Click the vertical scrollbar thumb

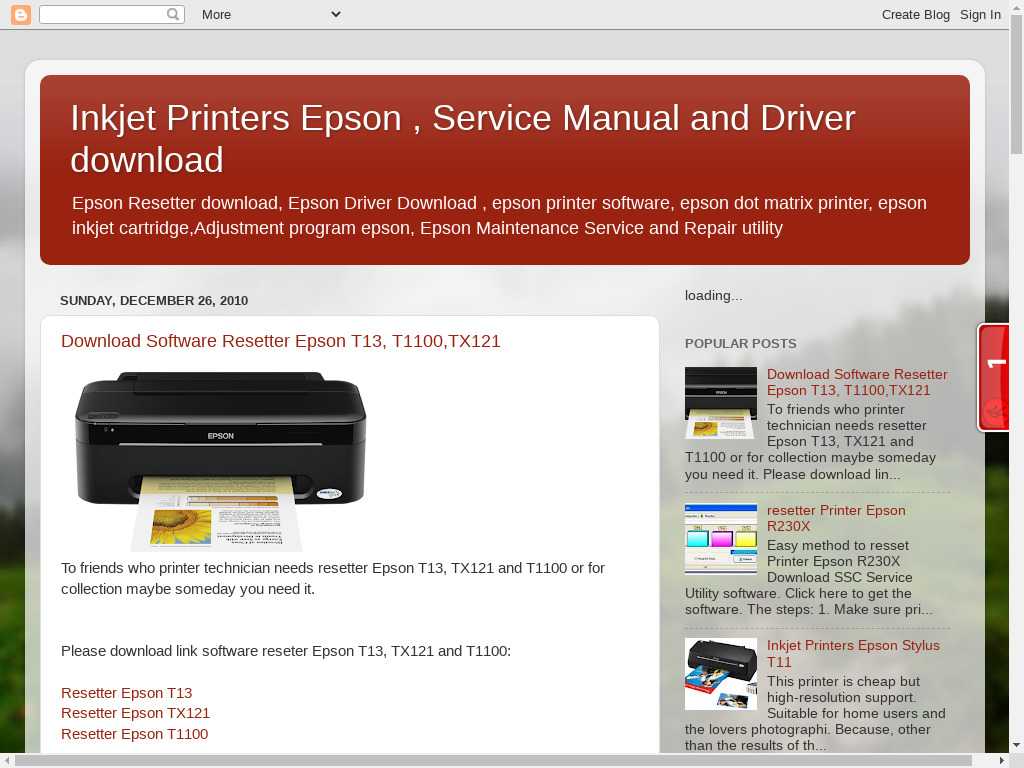(1016, 84)
